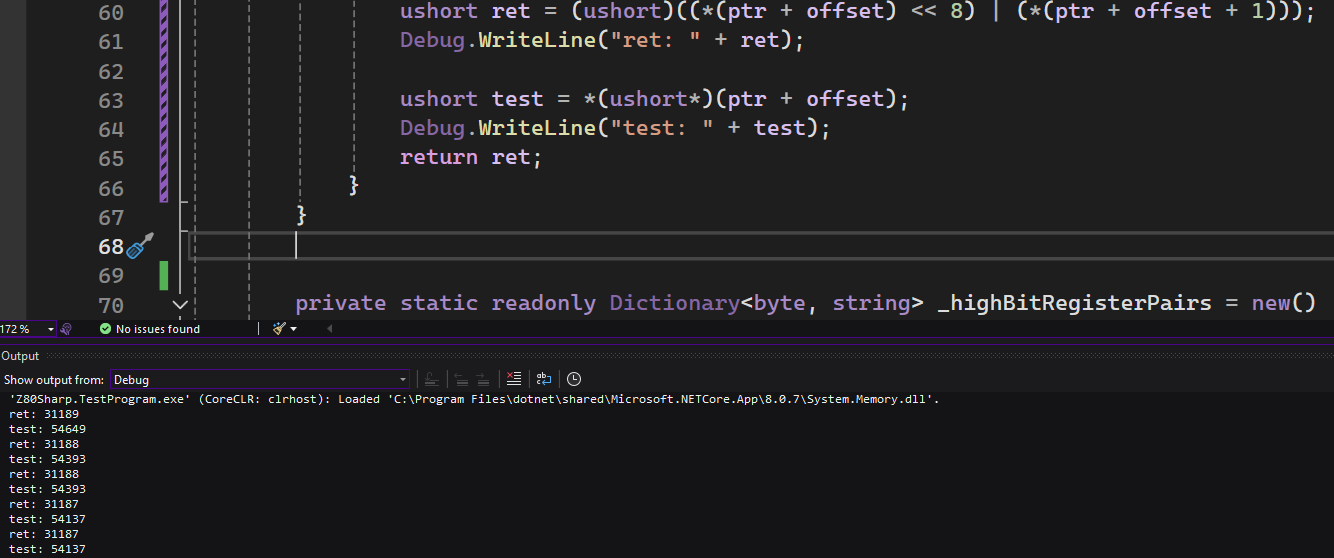This screenshot has height=558, width=1334.
Task: Go to previous message in Output toolbar
Action: (461, 379)
